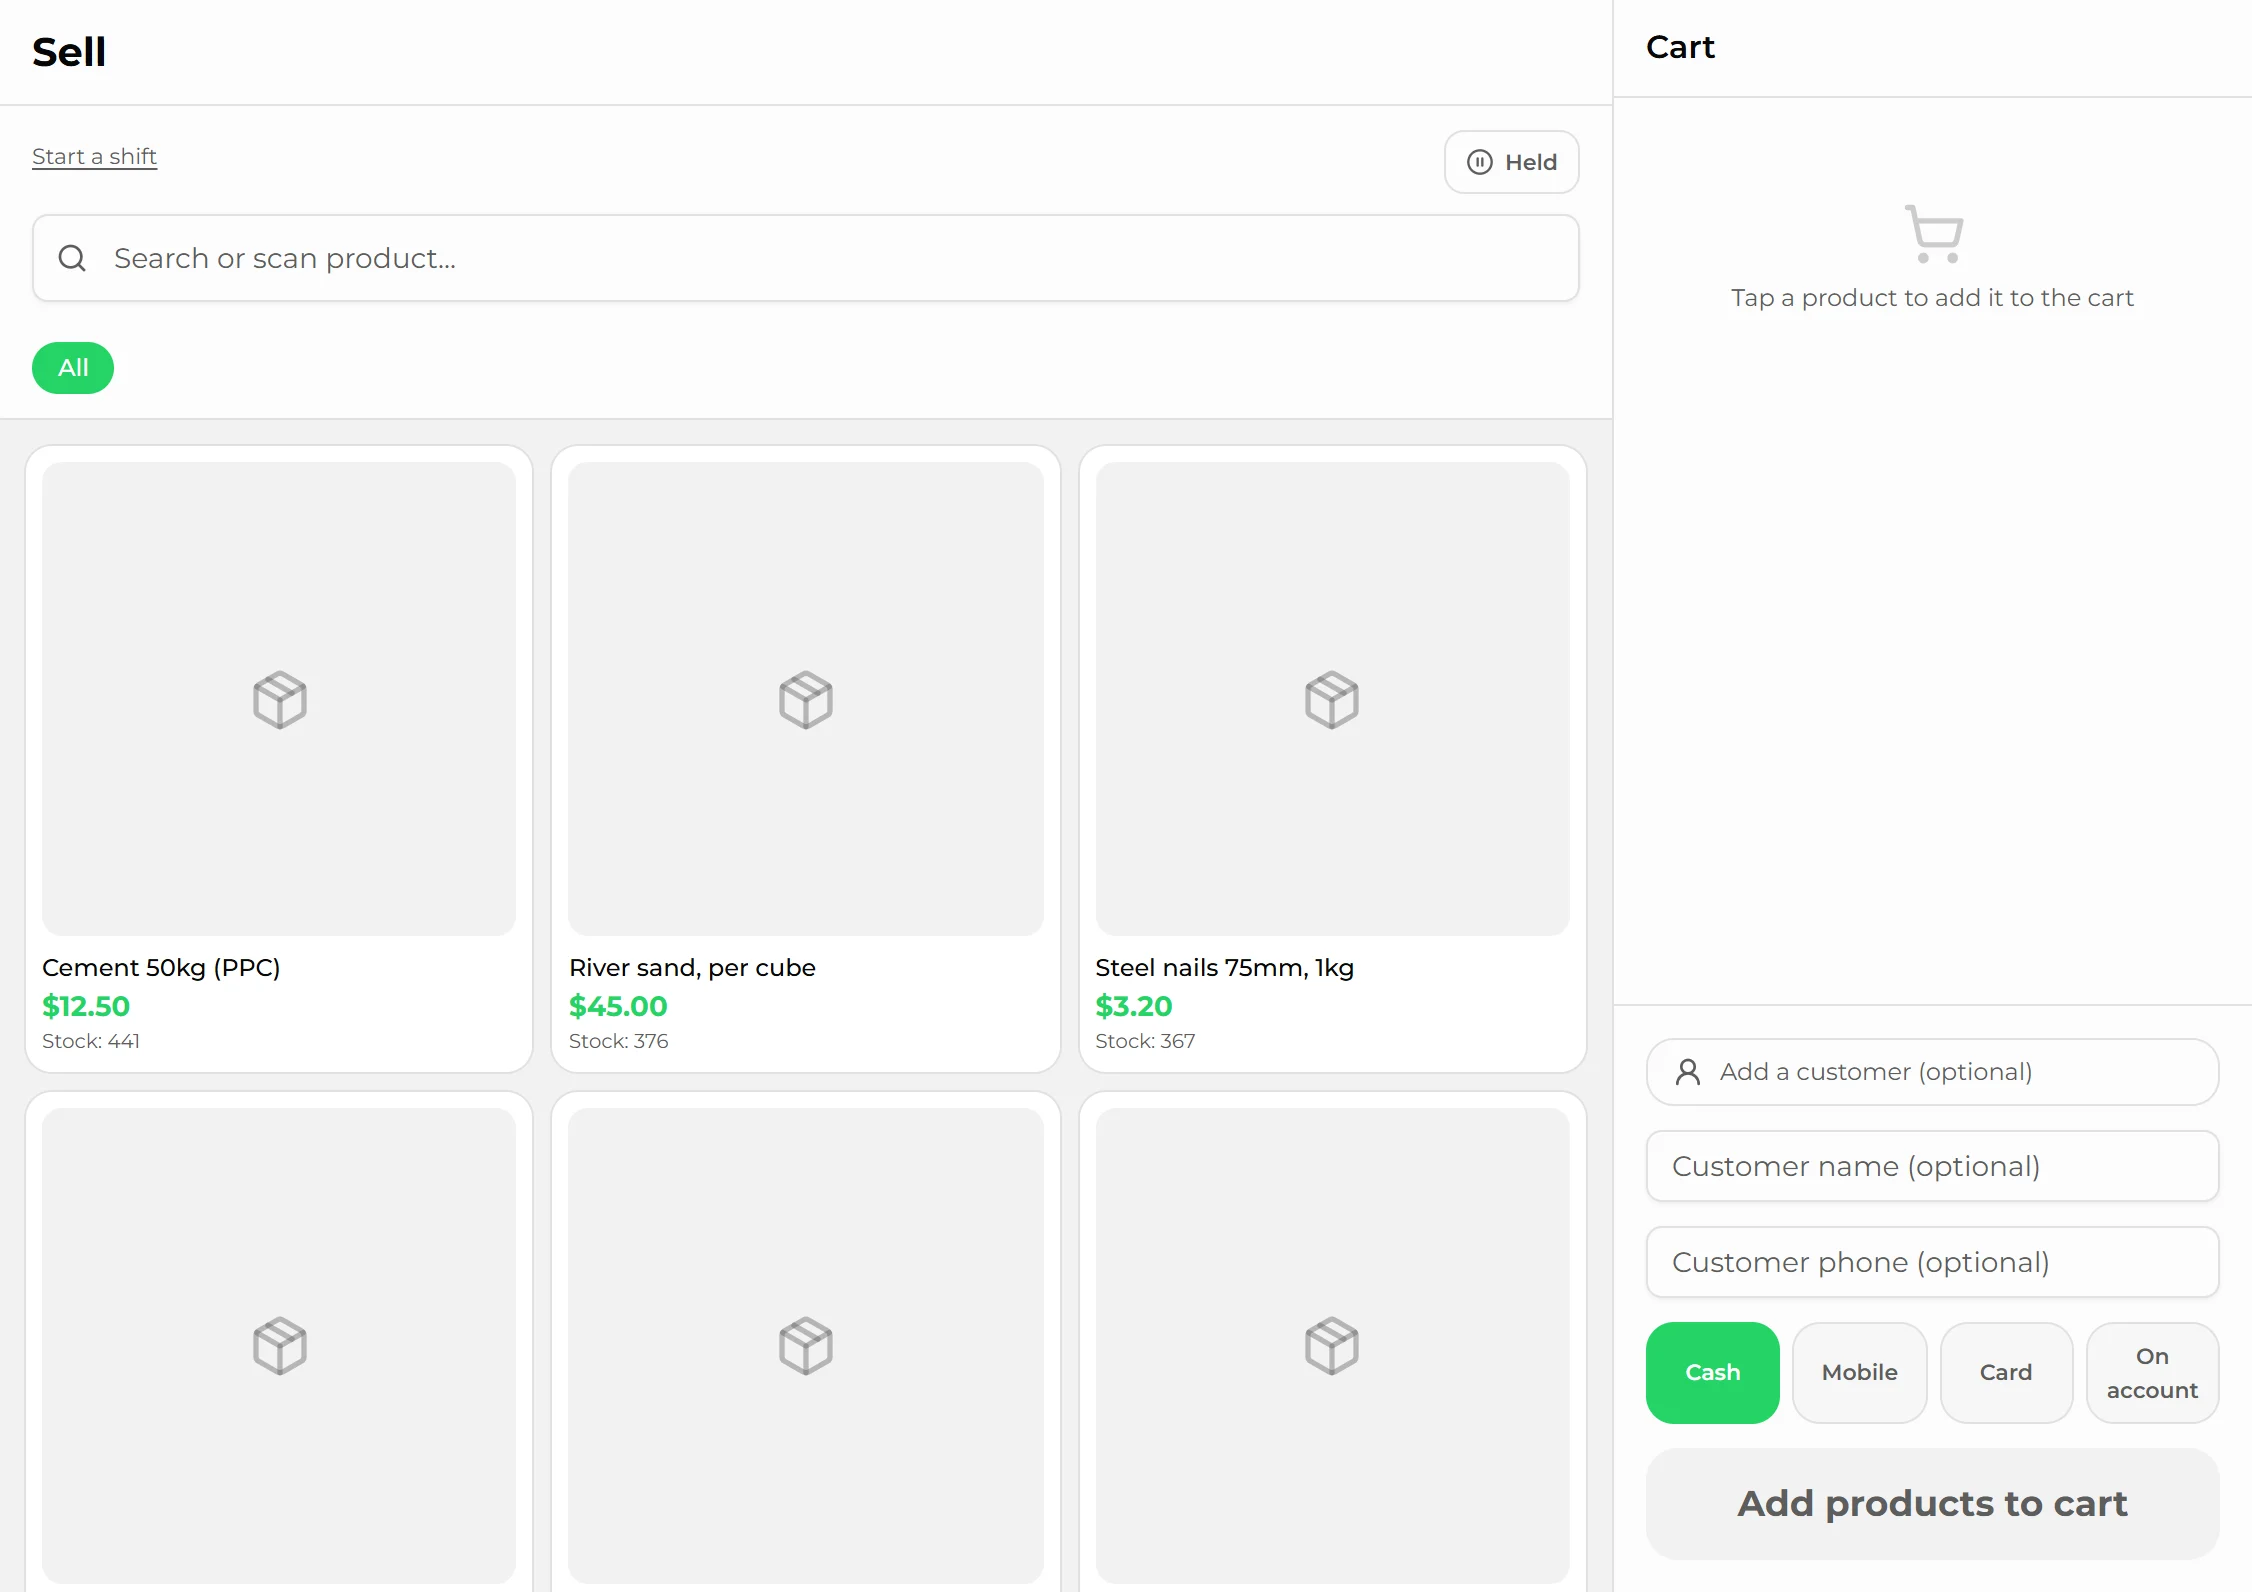The height and width of the screenshot is (1592, 2252).
Task: Click the River sand, per cube product name
Action: 692,967
